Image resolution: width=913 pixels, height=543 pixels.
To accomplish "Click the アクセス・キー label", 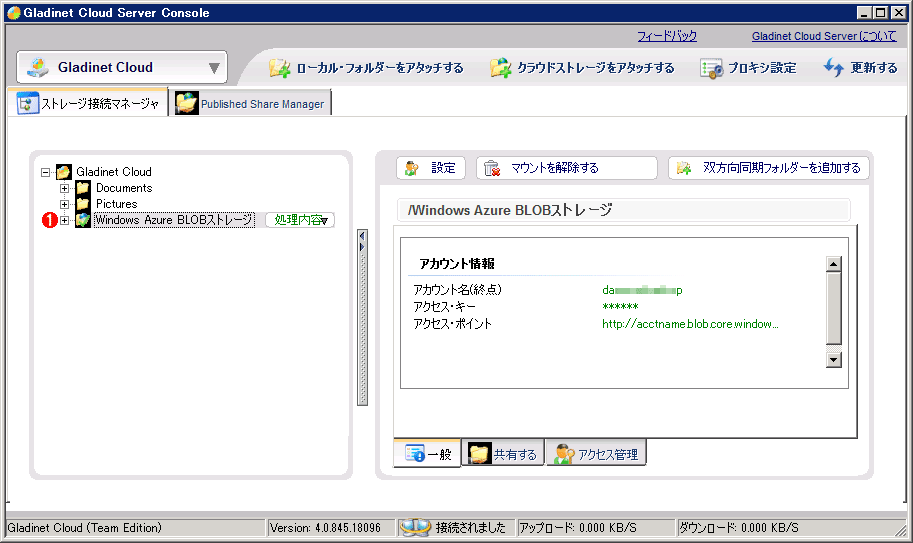I will click(444, 307).
